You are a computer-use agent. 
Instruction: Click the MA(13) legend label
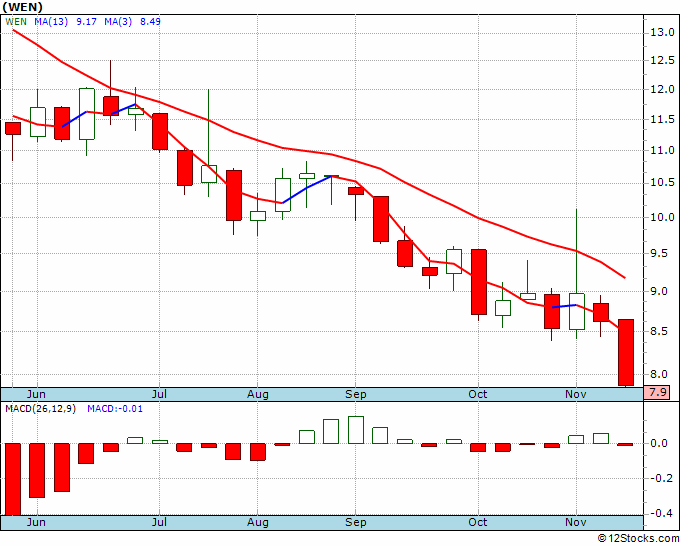point(51,21)
